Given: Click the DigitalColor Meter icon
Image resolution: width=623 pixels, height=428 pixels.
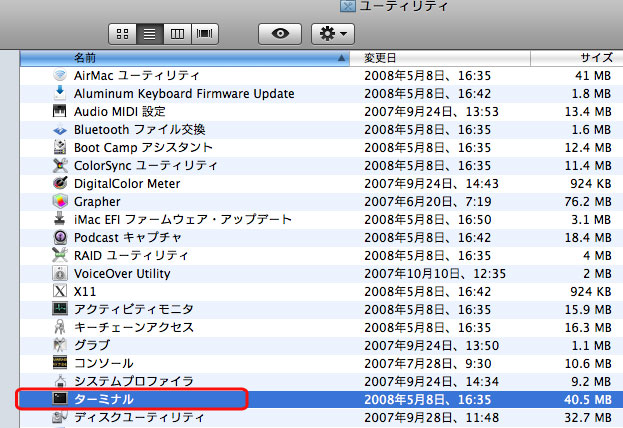Looking at the screenshot, I should tap(60, 183).
